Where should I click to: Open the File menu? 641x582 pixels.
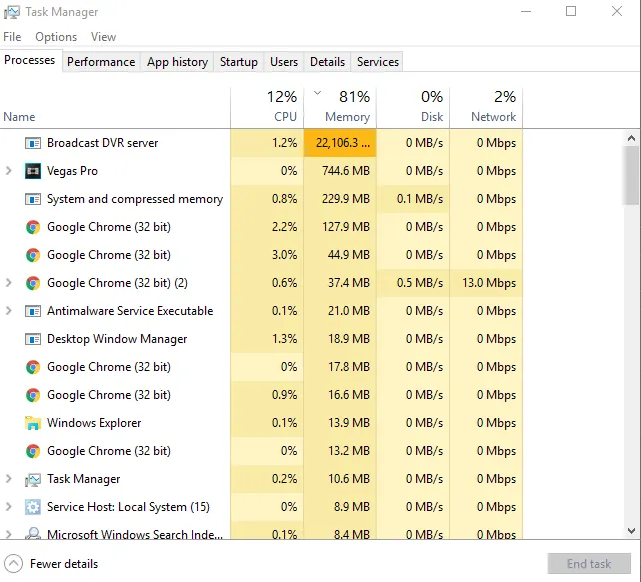point(12,37)
